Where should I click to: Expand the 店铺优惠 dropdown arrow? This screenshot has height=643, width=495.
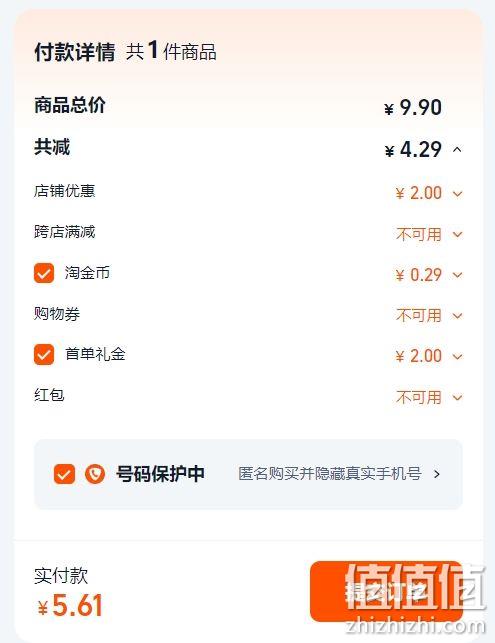pos(457,194)
